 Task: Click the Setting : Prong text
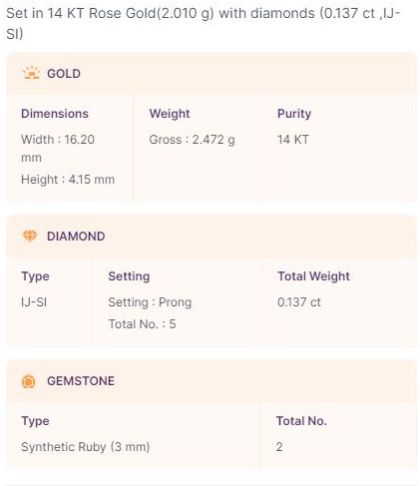click(x=150, y=302)
